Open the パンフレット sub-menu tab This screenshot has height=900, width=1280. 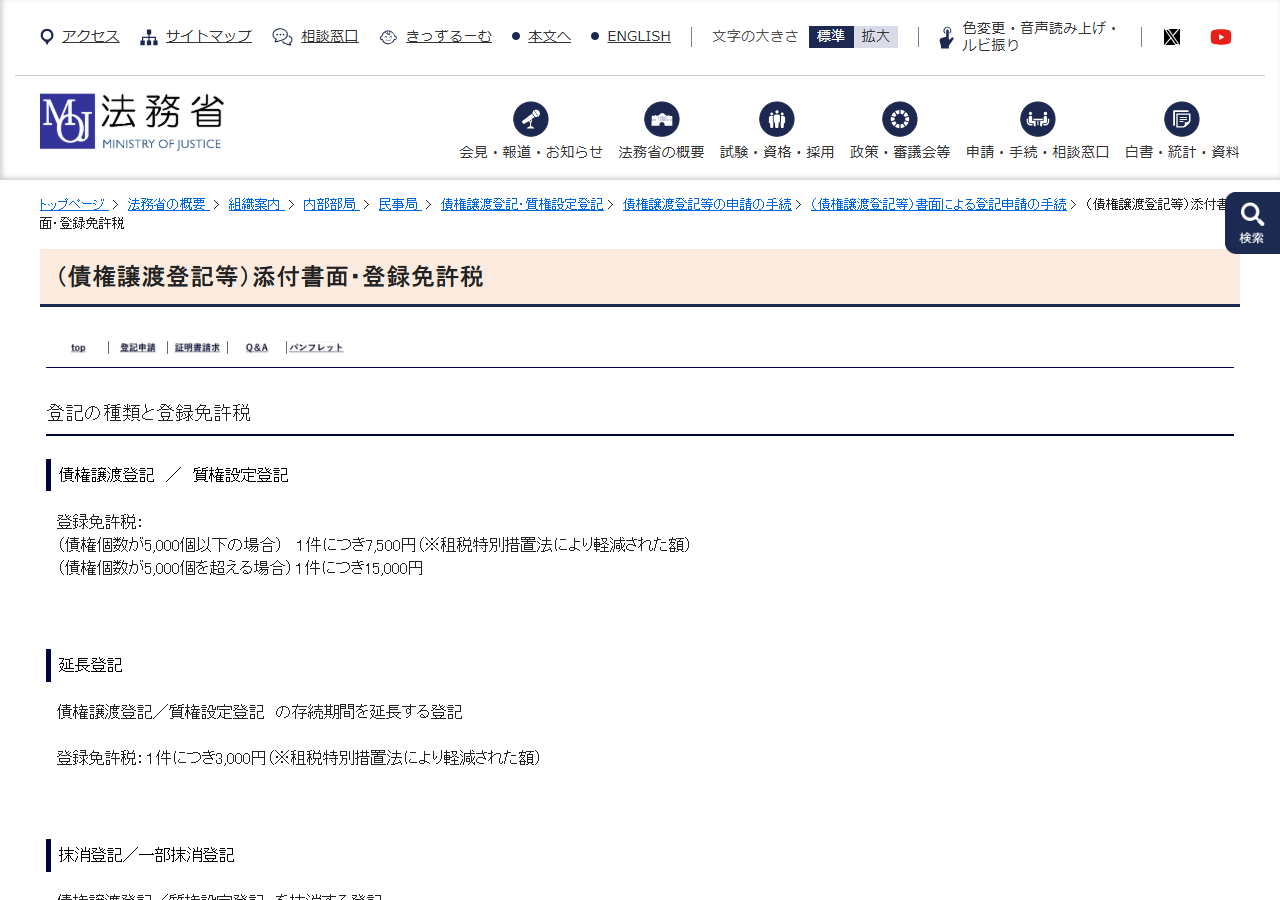coord(316,348)
